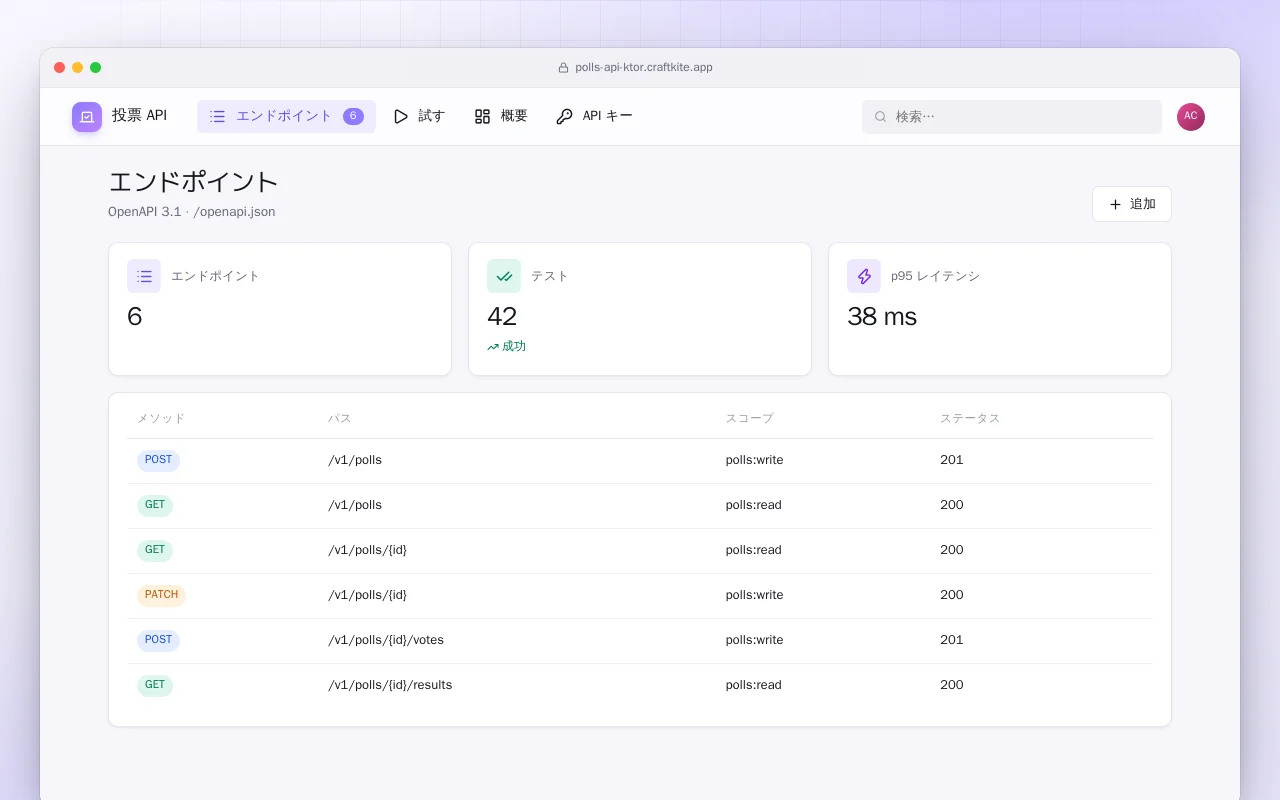Click the GET badge in the /v1/polls polls:read row
Screen dimensions: 1280x800
pyautogui.click(x=155, y=506)
